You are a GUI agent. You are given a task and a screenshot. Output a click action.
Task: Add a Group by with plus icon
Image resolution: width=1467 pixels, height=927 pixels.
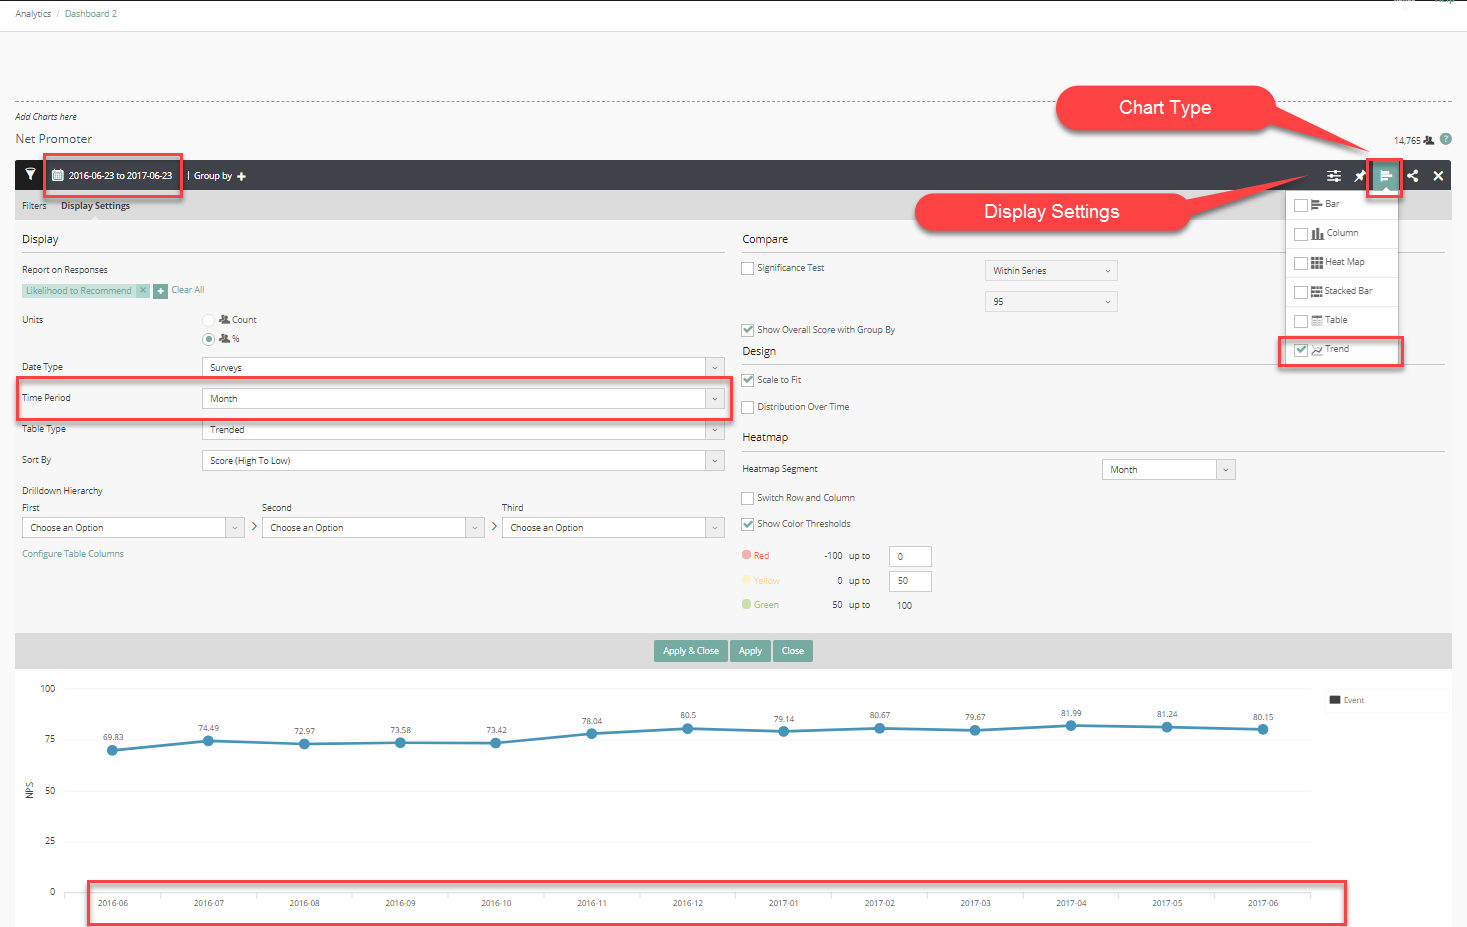pos(241,176)
